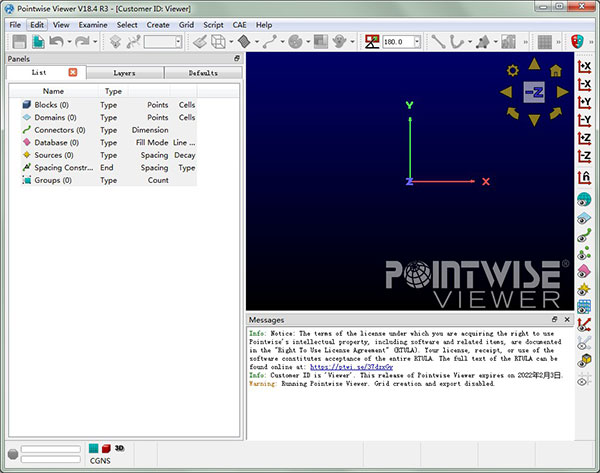This screenshot has width=600, height=473.
Task: Click the -Z cube face in navigator
Action: coord(534,90)
